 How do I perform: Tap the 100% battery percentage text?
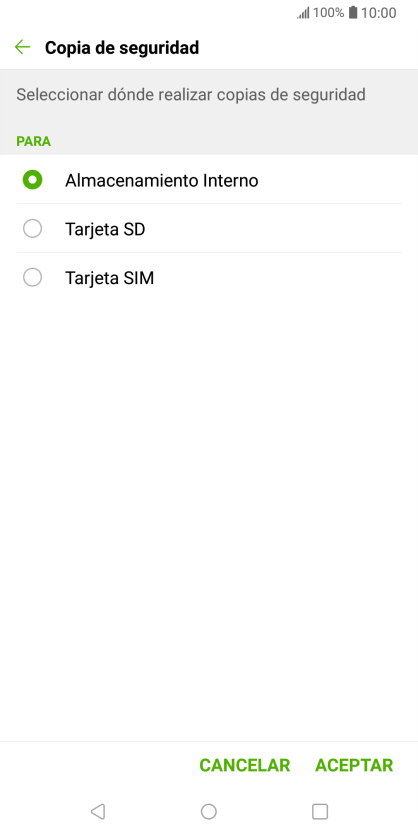coord(328,13)
